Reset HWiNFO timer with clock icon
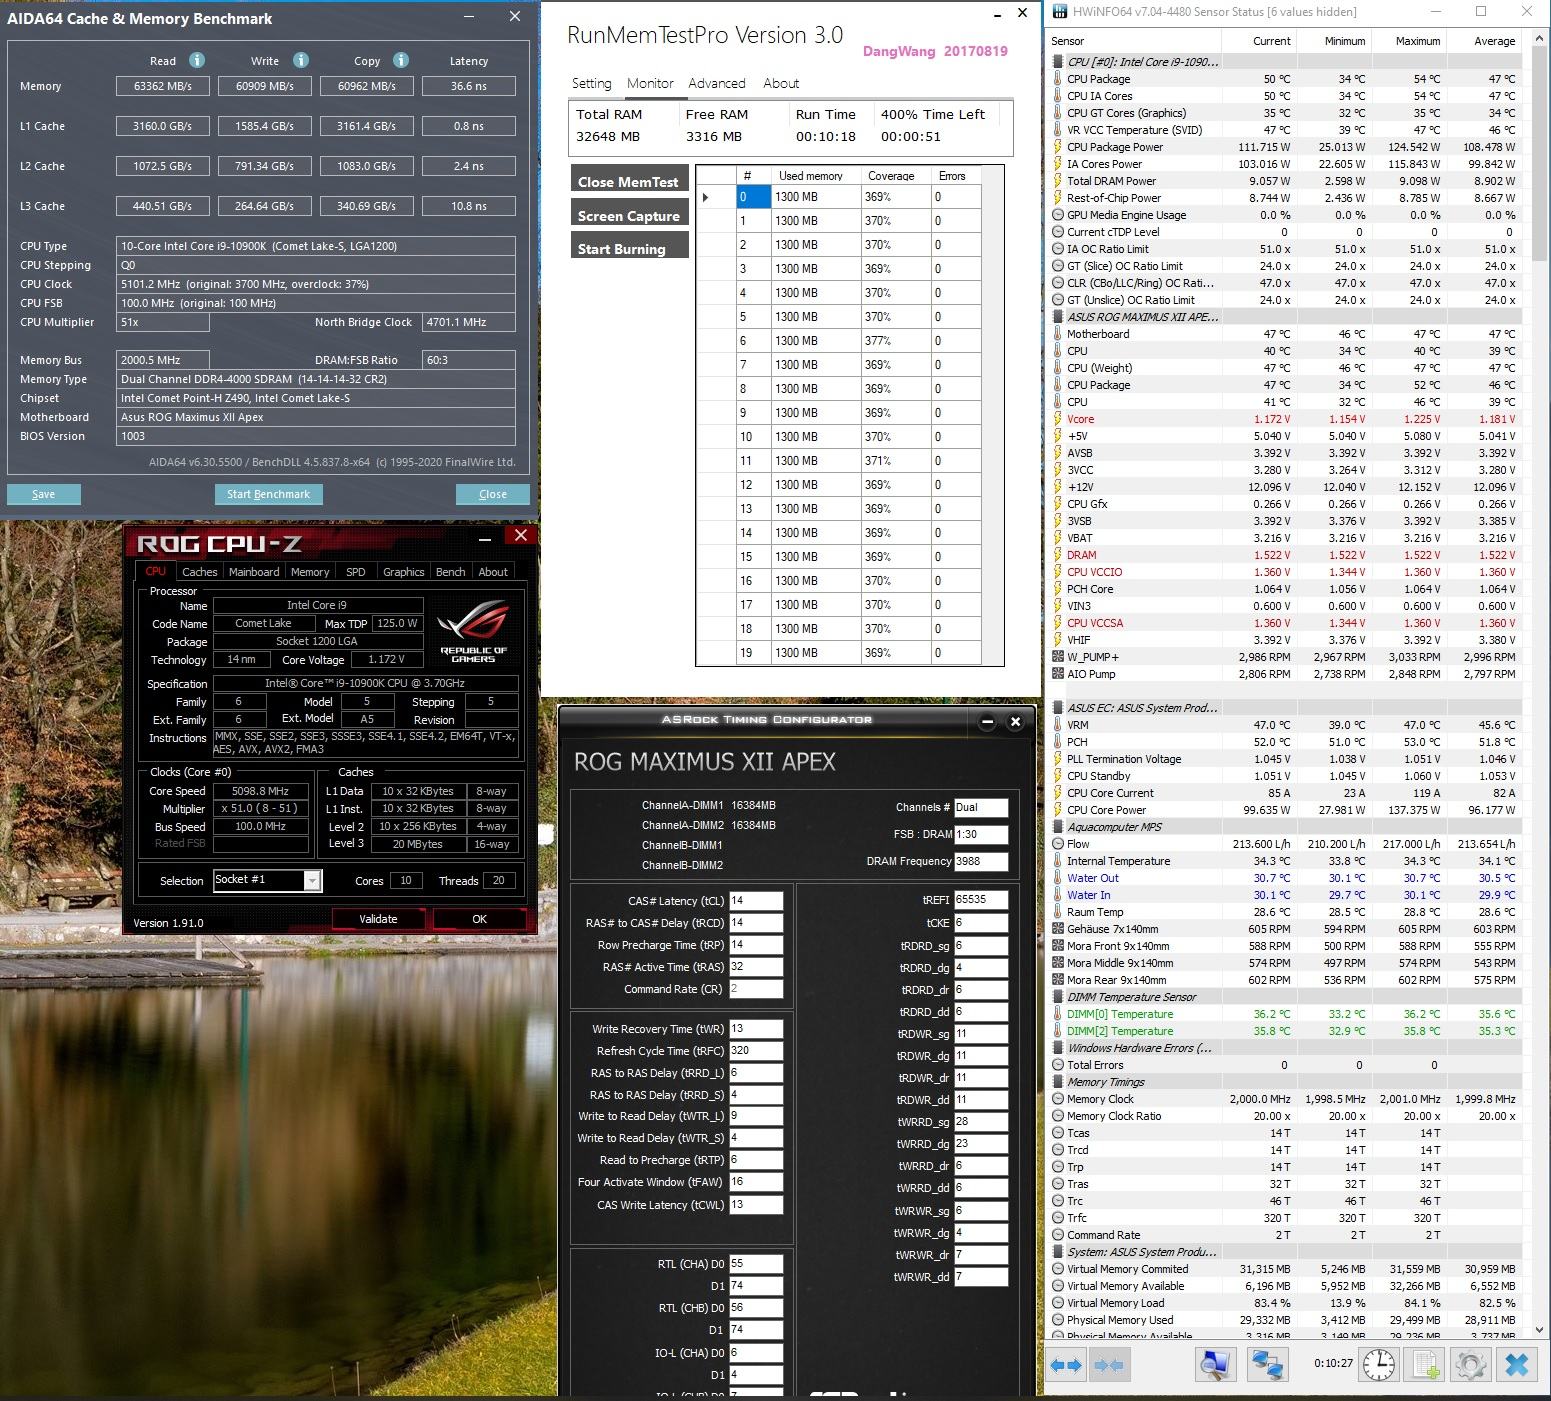This screenshot has width=1551, height=1401. coord(1378,1364)
